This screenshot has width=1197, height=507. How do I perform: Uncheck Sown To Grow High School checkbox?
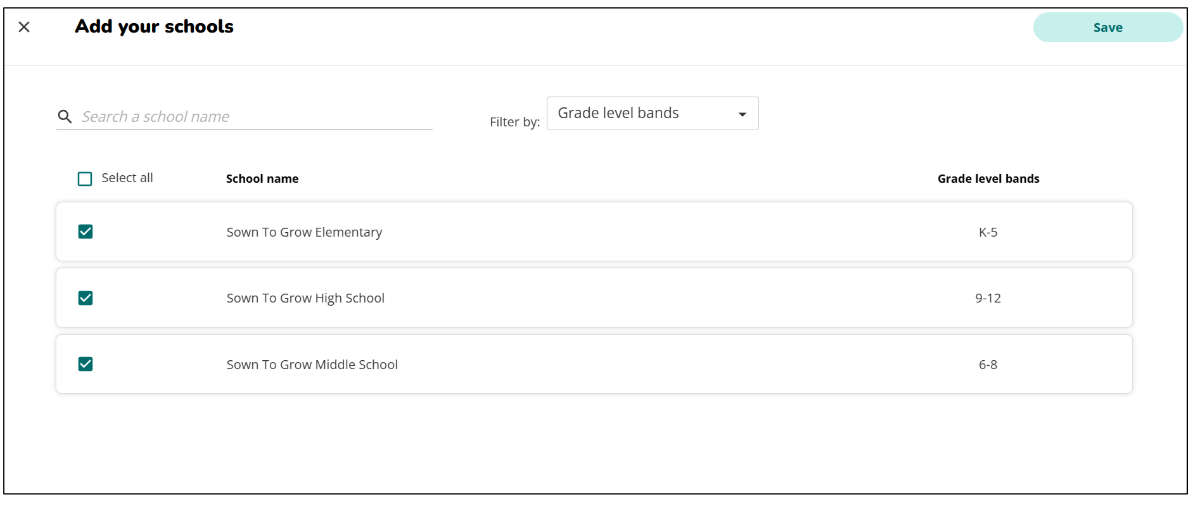click(x=85, y=298)
